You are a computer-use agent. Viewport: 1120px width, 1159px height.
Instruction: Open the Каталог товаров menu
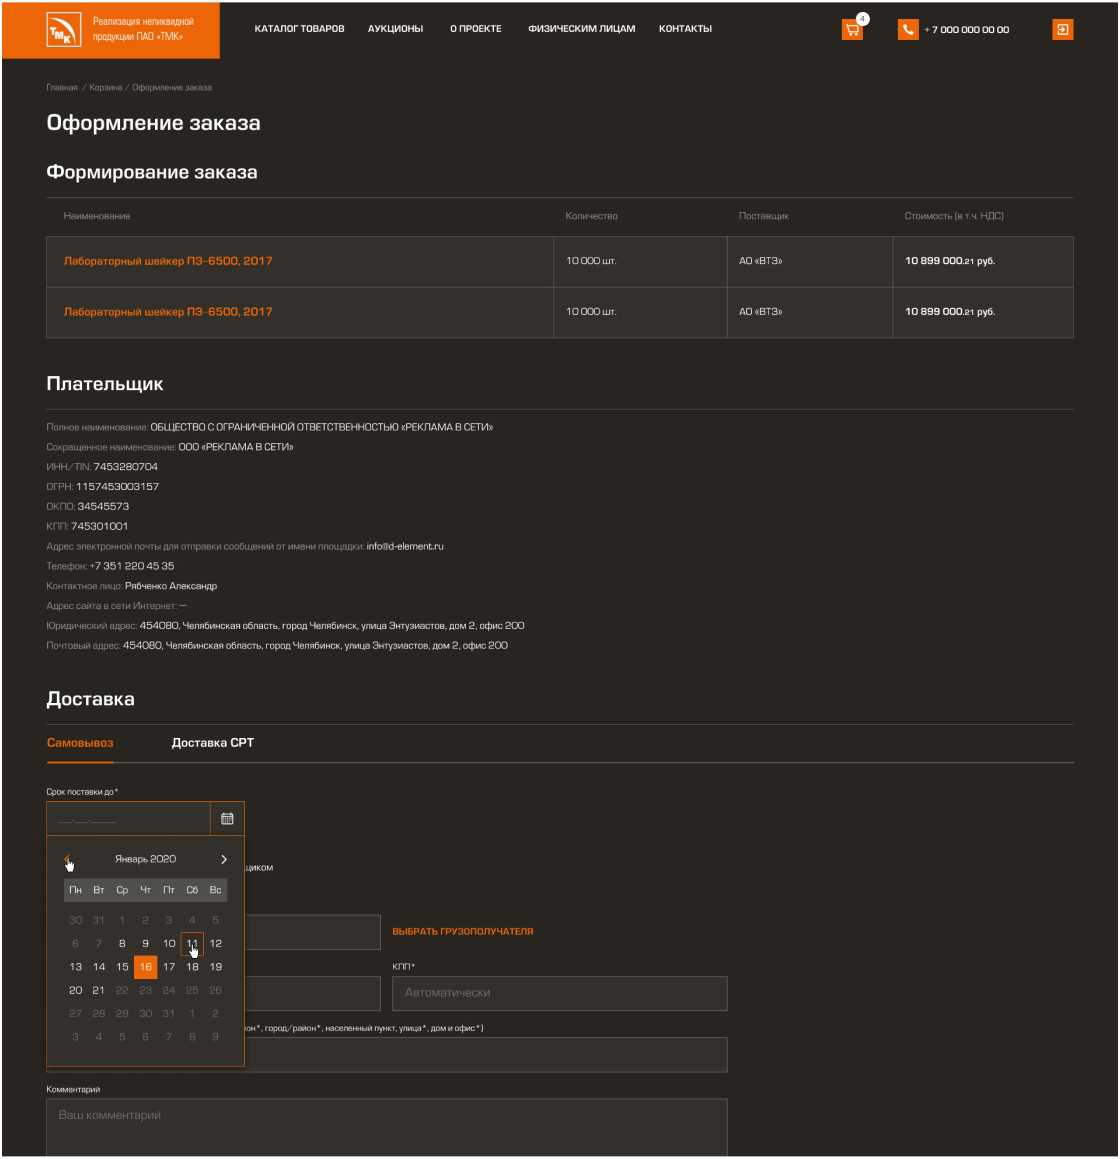click(299, 29)
